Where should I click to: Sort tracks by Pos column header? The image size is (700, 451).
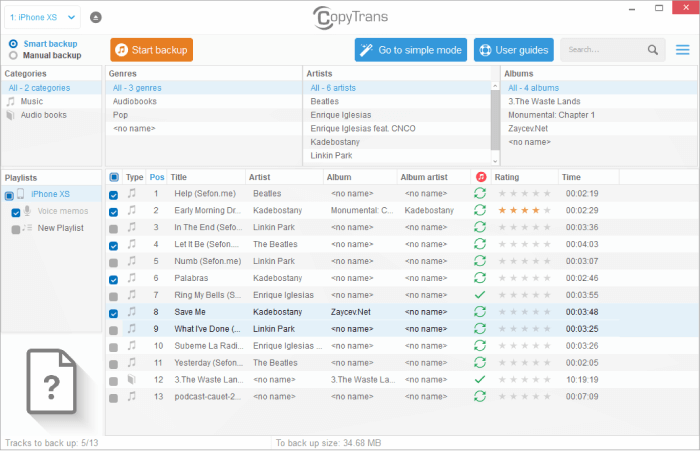click(x=157, y=177)
